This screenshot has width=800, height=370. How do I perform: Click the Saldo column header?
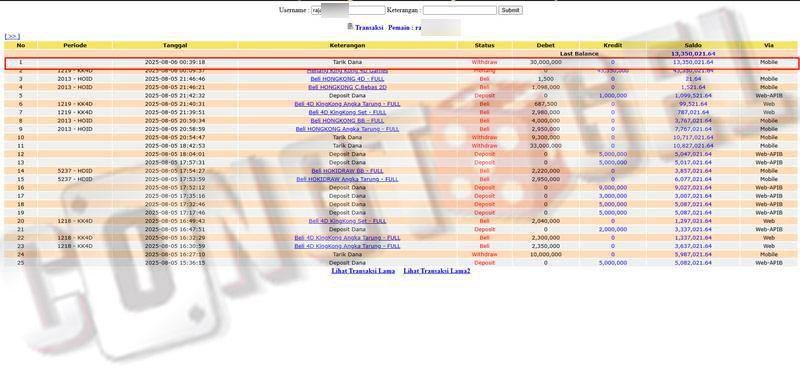click(x=693, y=45)
